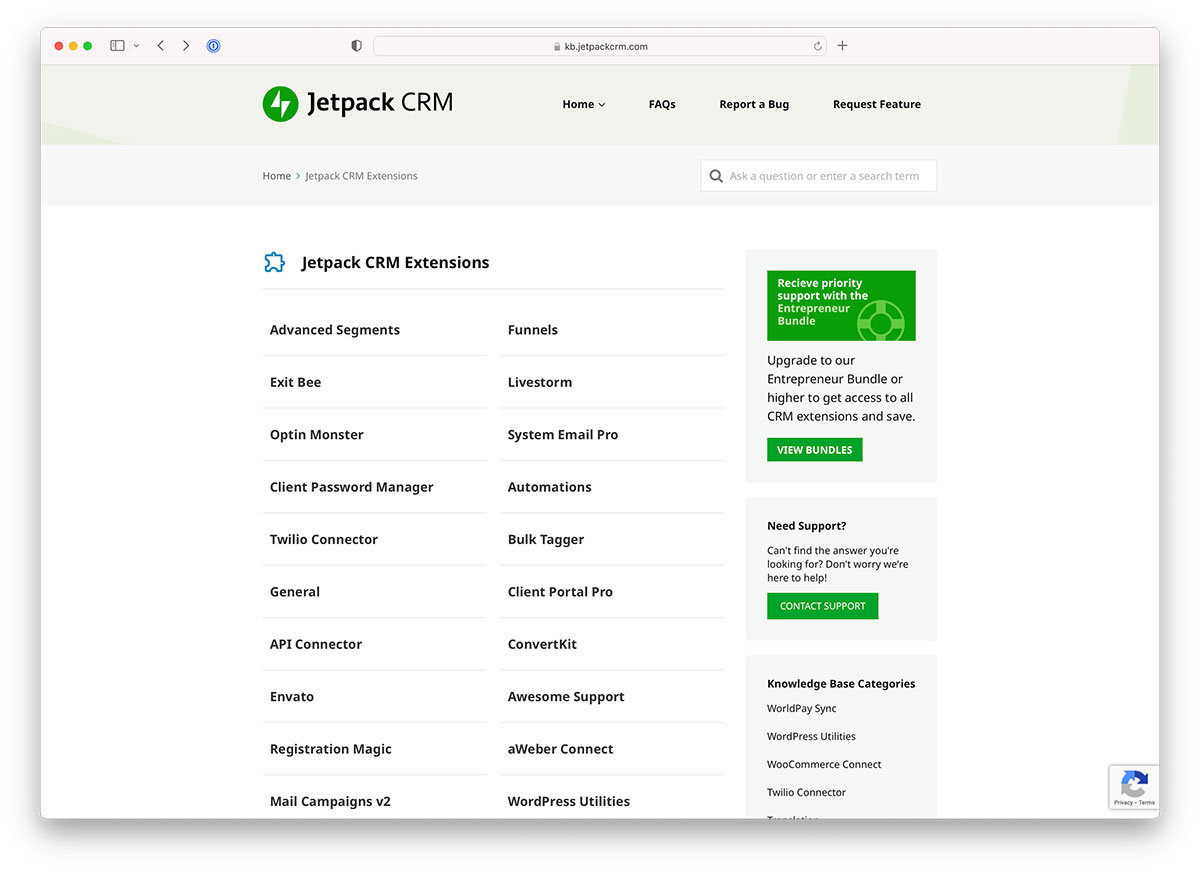This screenshot has height=872, width=1200.
Task: Open the ConvertKit category
Action: (x=542, y=644)
